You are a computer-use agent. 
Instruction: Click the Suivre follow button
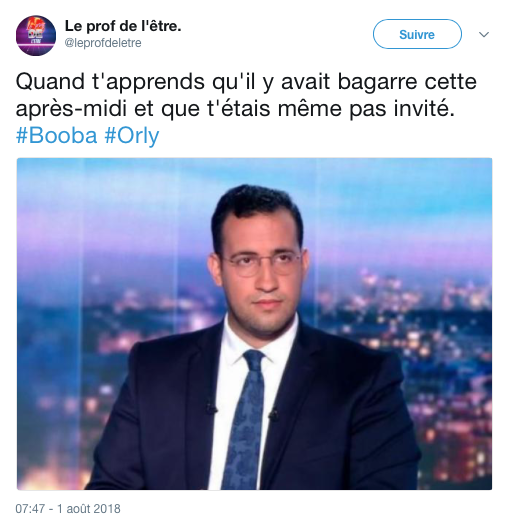point(417,34)
